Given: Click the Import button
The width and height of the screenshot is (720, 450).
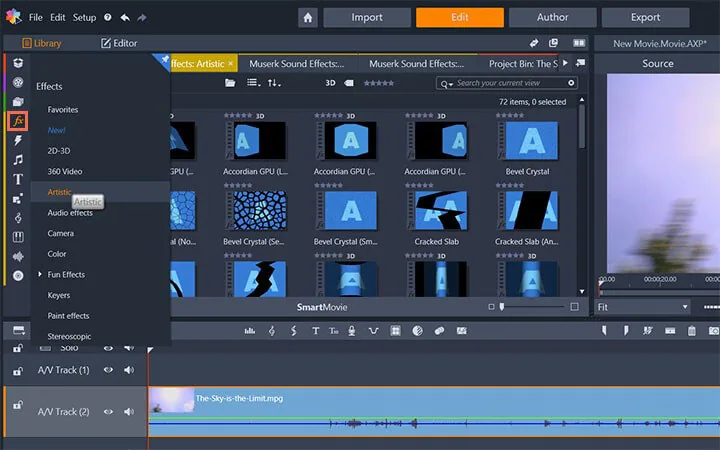Looking at the screenshot, I should pyautogui.click(x=367, y=17).
